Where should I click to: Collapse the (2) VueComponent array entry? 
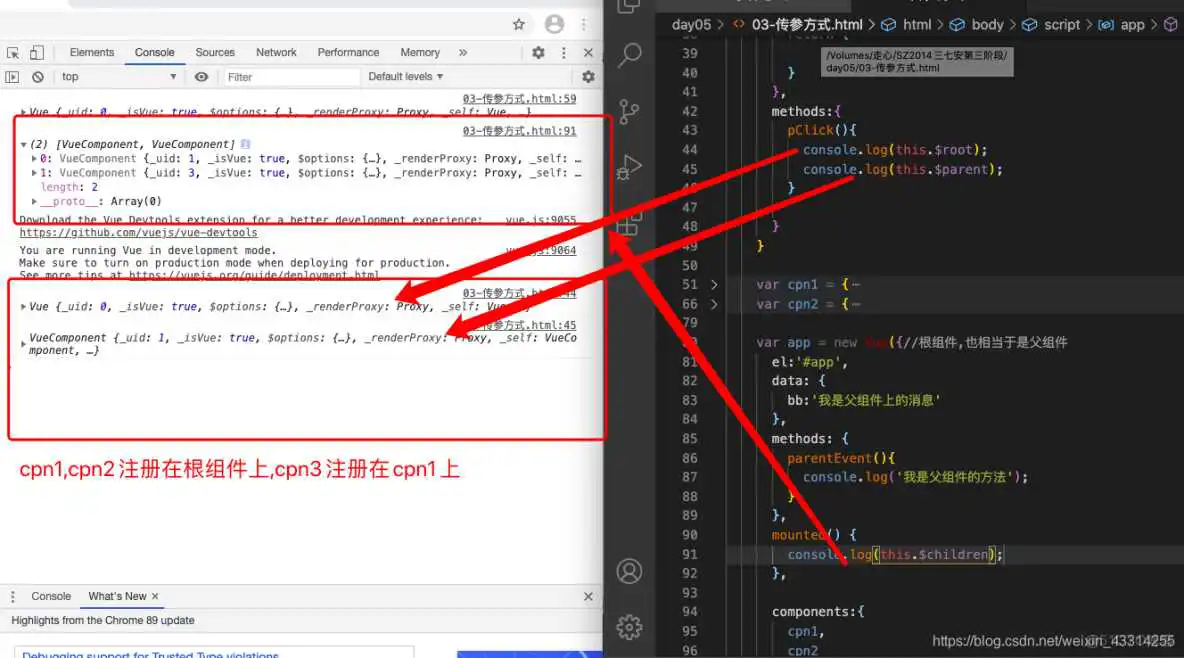23,144
